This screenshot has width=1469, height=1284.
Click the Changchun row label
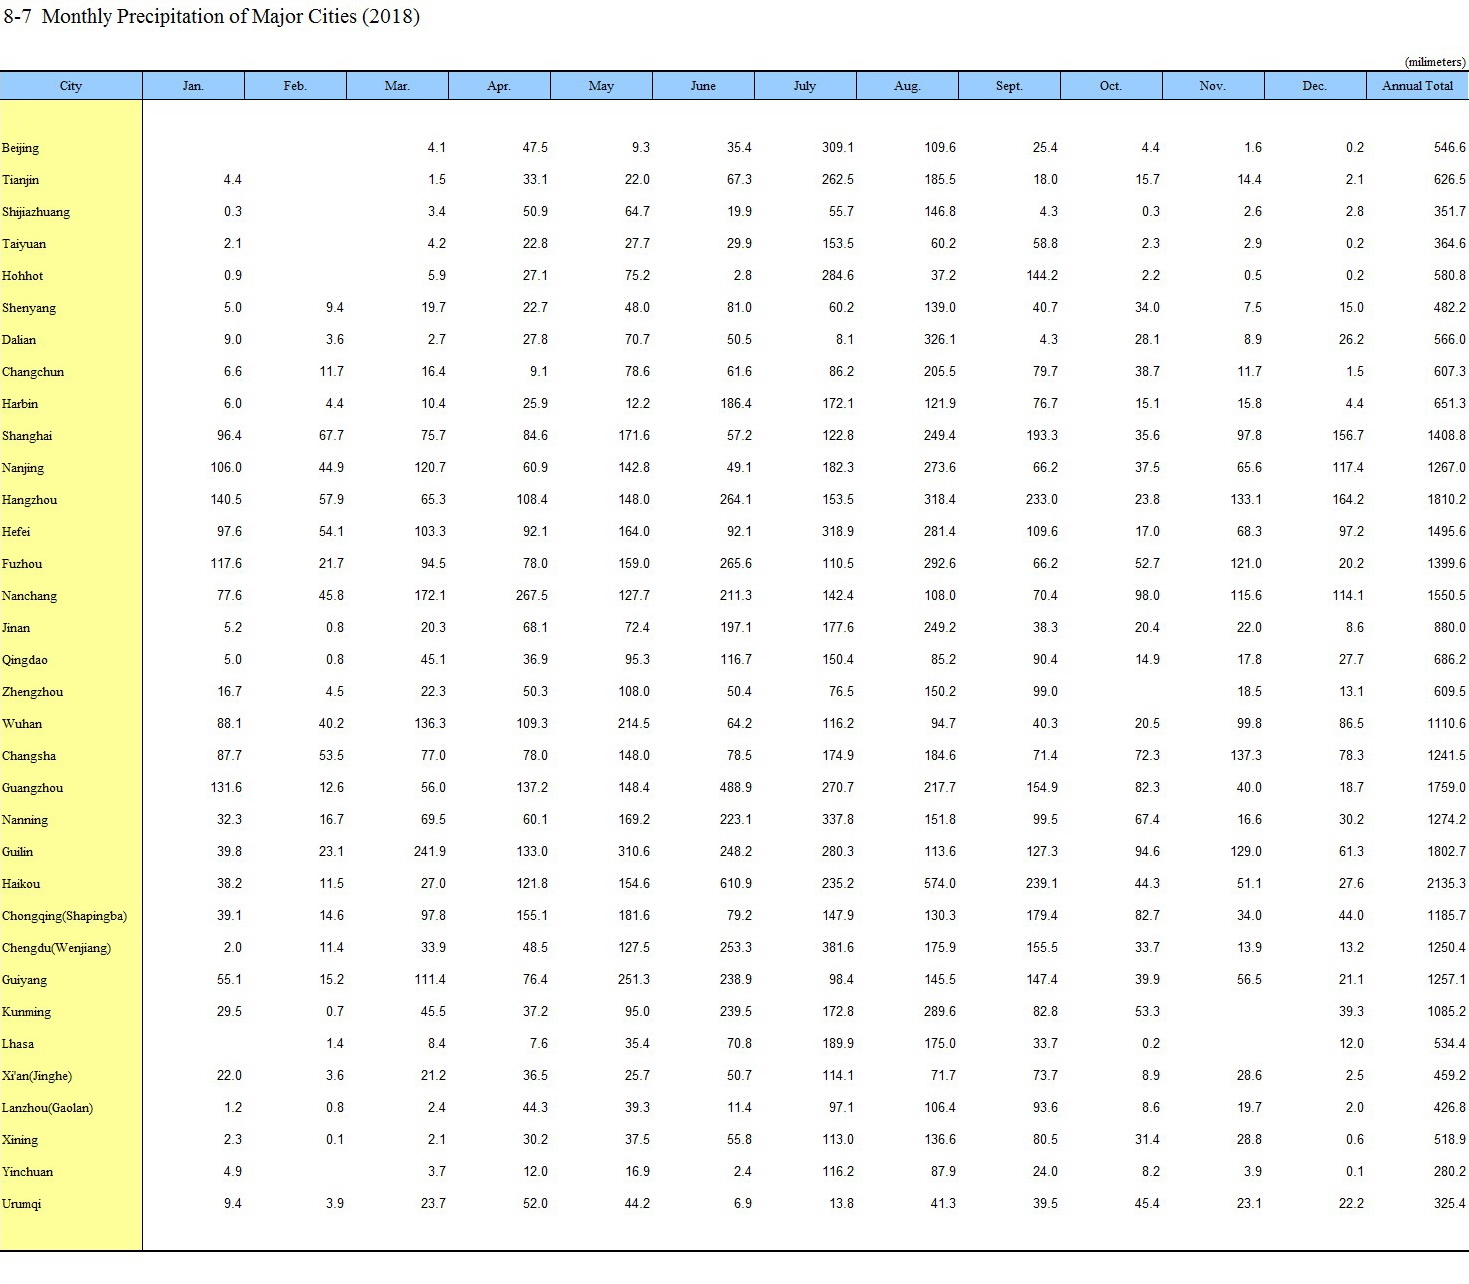(x=33, y=372)
